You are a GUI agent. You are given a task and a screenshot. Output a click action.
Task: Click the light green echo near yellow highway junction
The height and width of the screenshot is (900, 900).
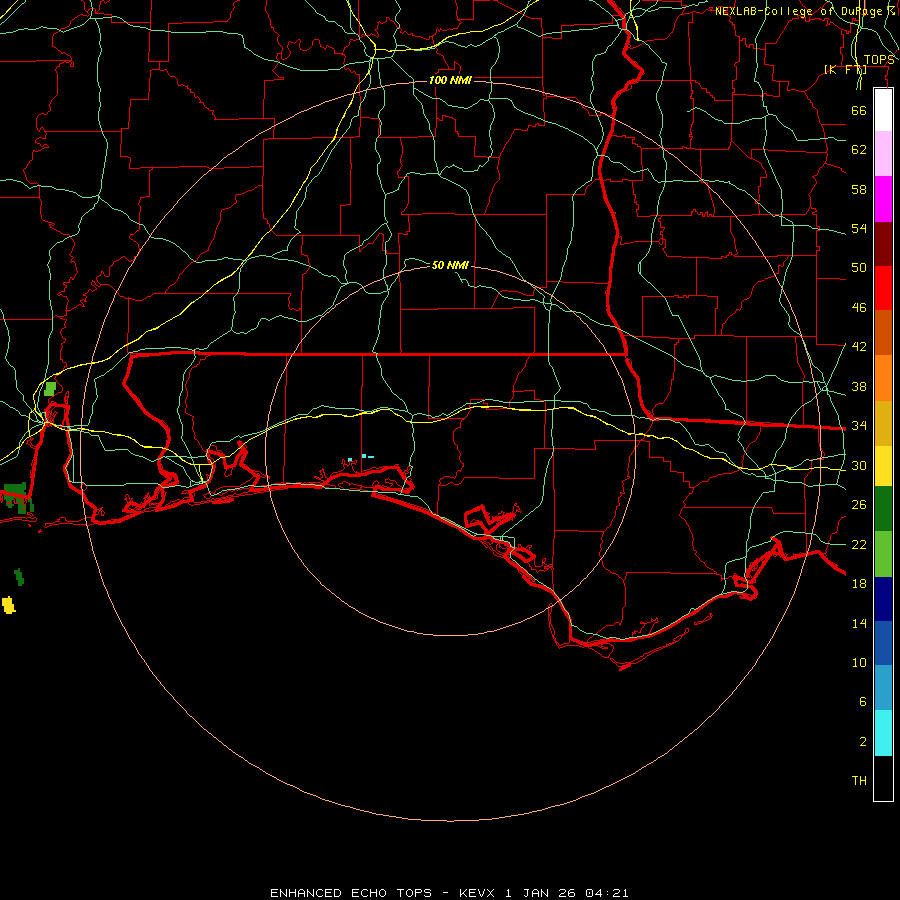(50, 389)
